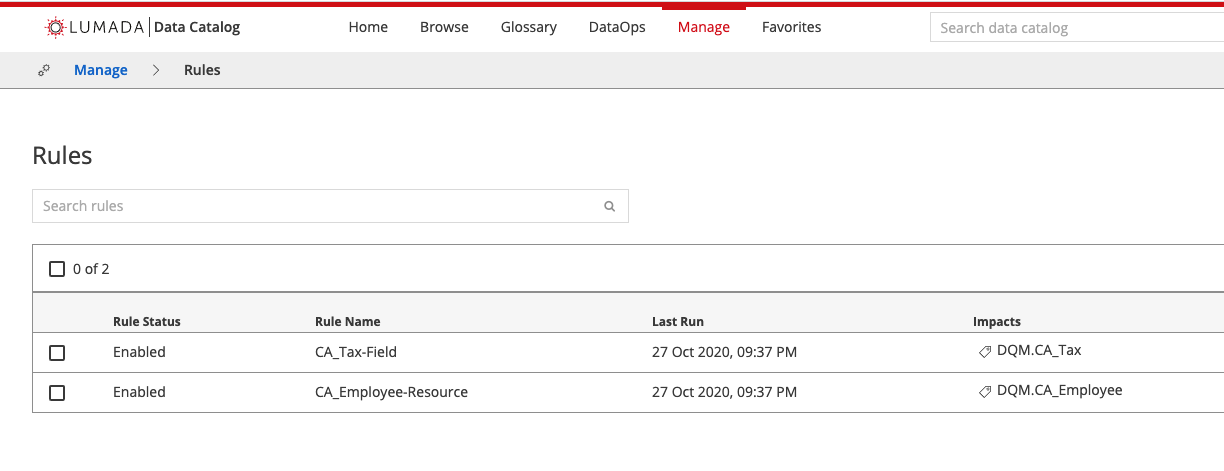The image size is (1224, 471).
Task: Click the breadcrumb chevron separator
Action: pos(156,70)
